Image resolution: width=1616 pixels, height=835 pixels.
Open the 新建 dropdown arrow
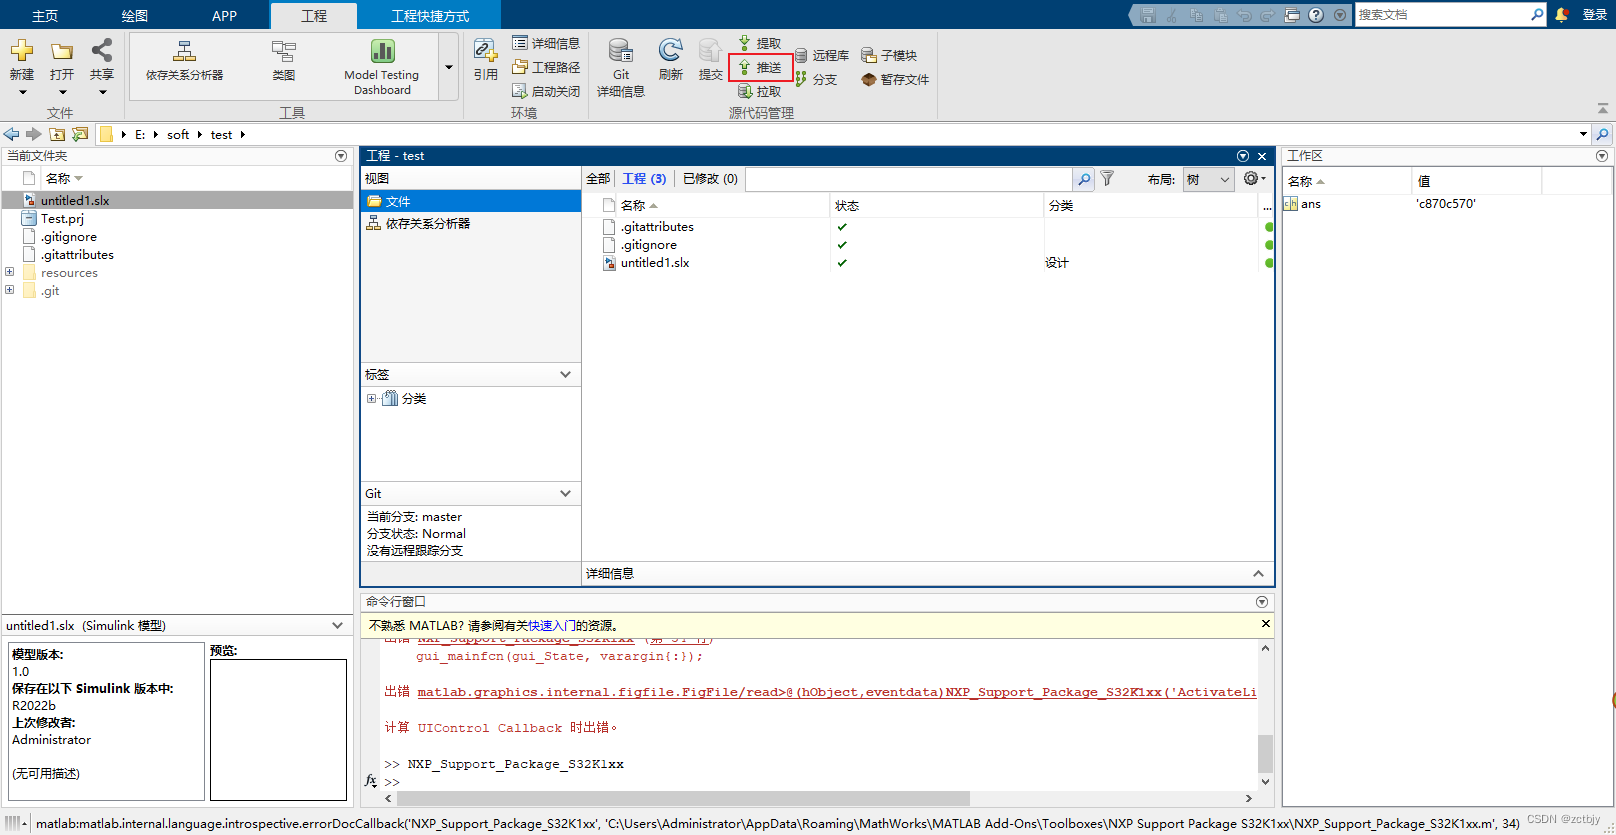click(x=22, y=92)
